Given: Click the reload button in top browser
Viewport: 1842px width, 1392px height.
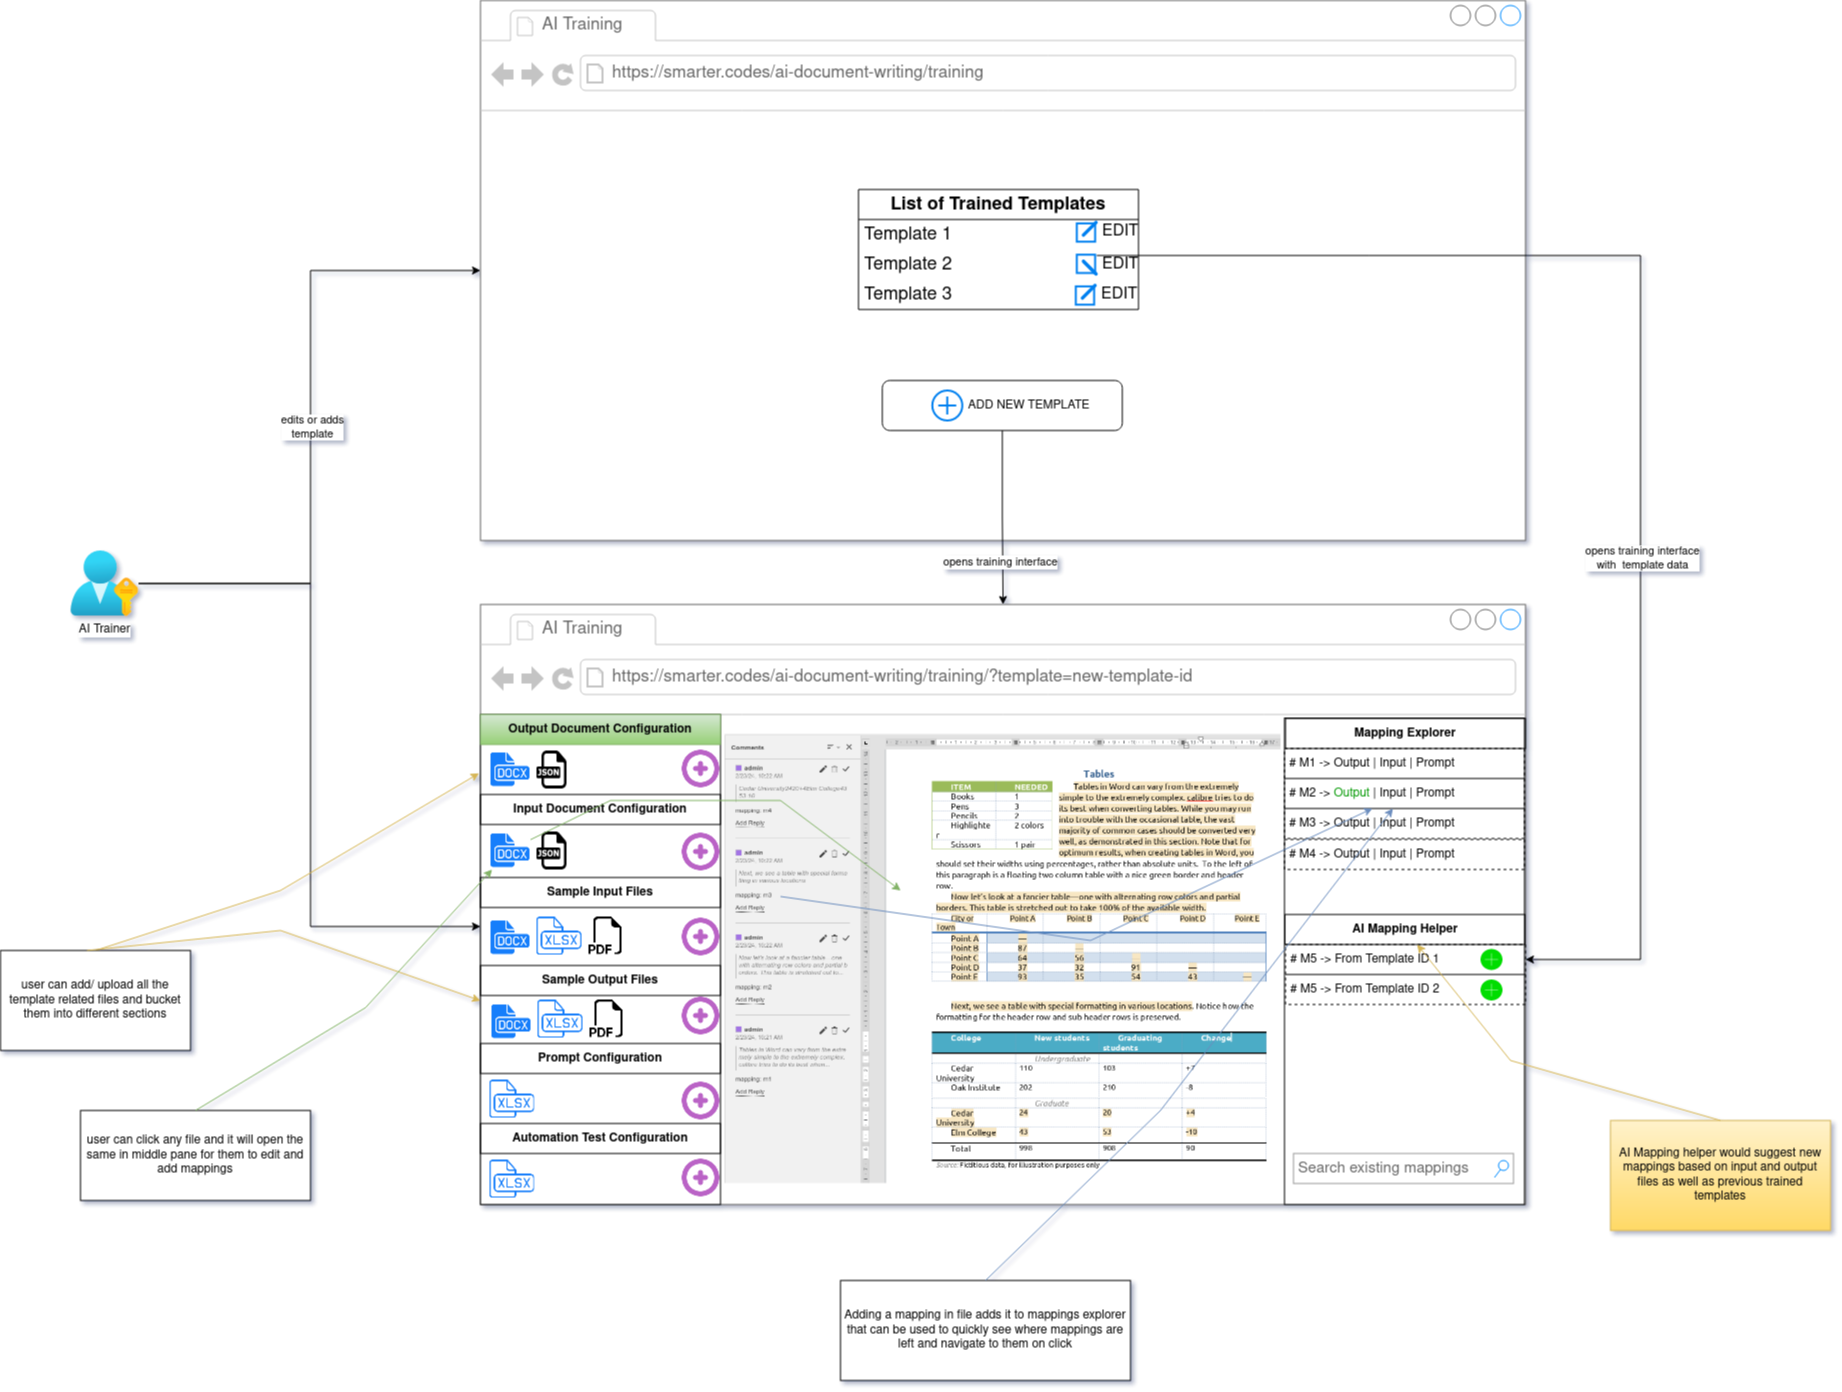Looking at the screenshot, I should [562, 74].
